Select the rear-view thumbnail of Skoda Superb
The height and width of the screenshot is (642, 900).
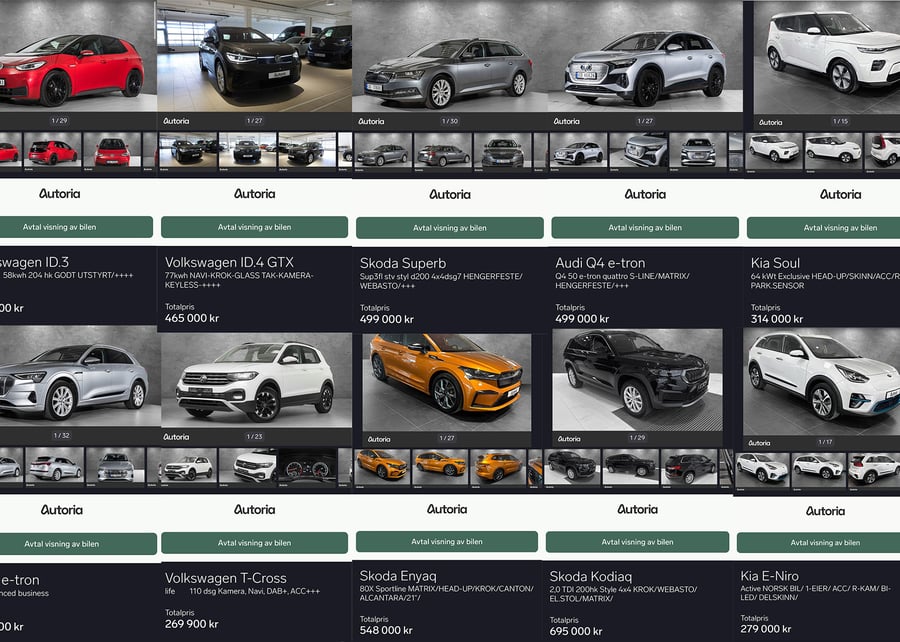(443, 152)
